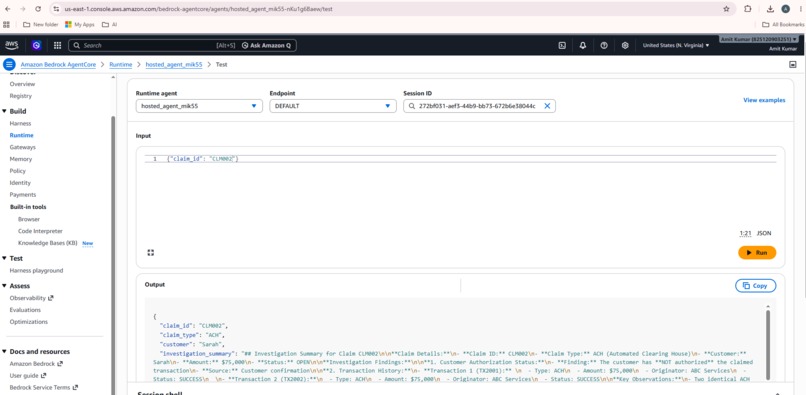Open User guide external link
The height and width of the screenshot is (395, 806).
coord(27,375)
